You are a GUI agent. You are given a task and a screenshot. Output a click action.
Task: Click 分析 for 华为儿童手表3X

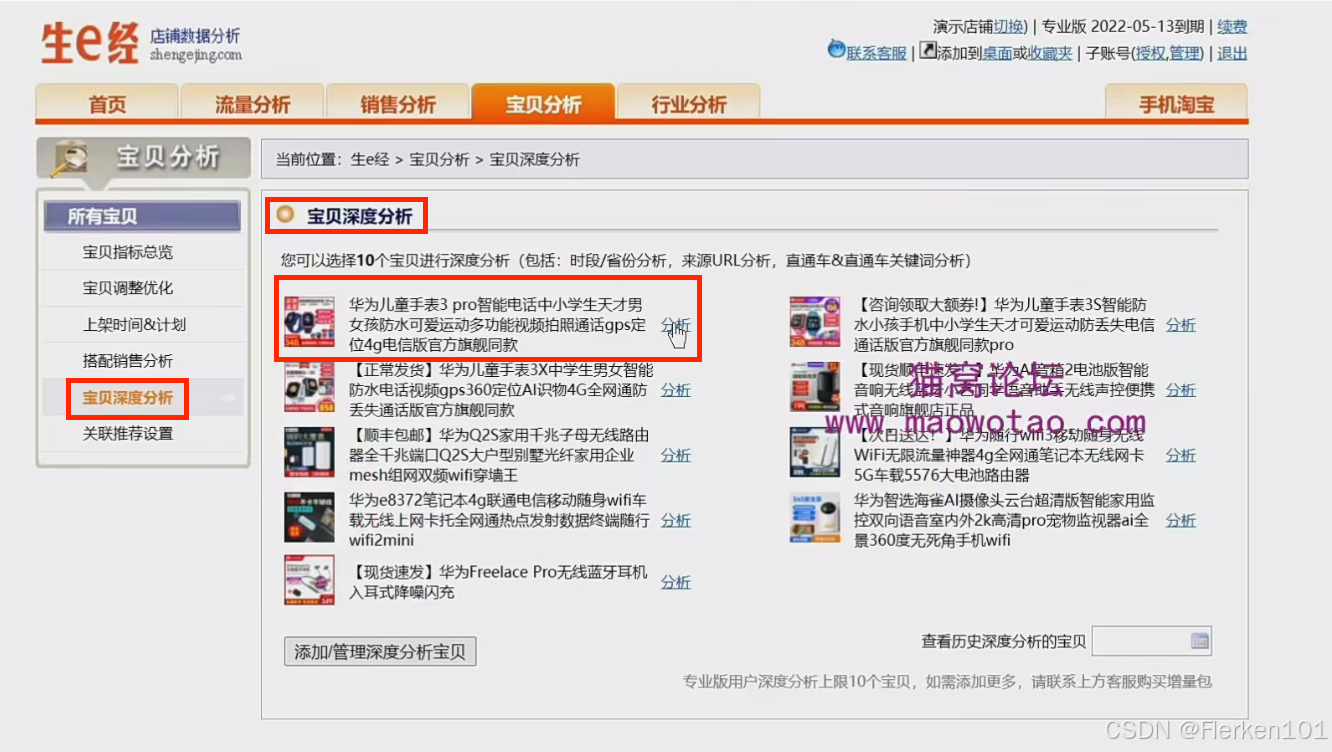coord(676,390)
